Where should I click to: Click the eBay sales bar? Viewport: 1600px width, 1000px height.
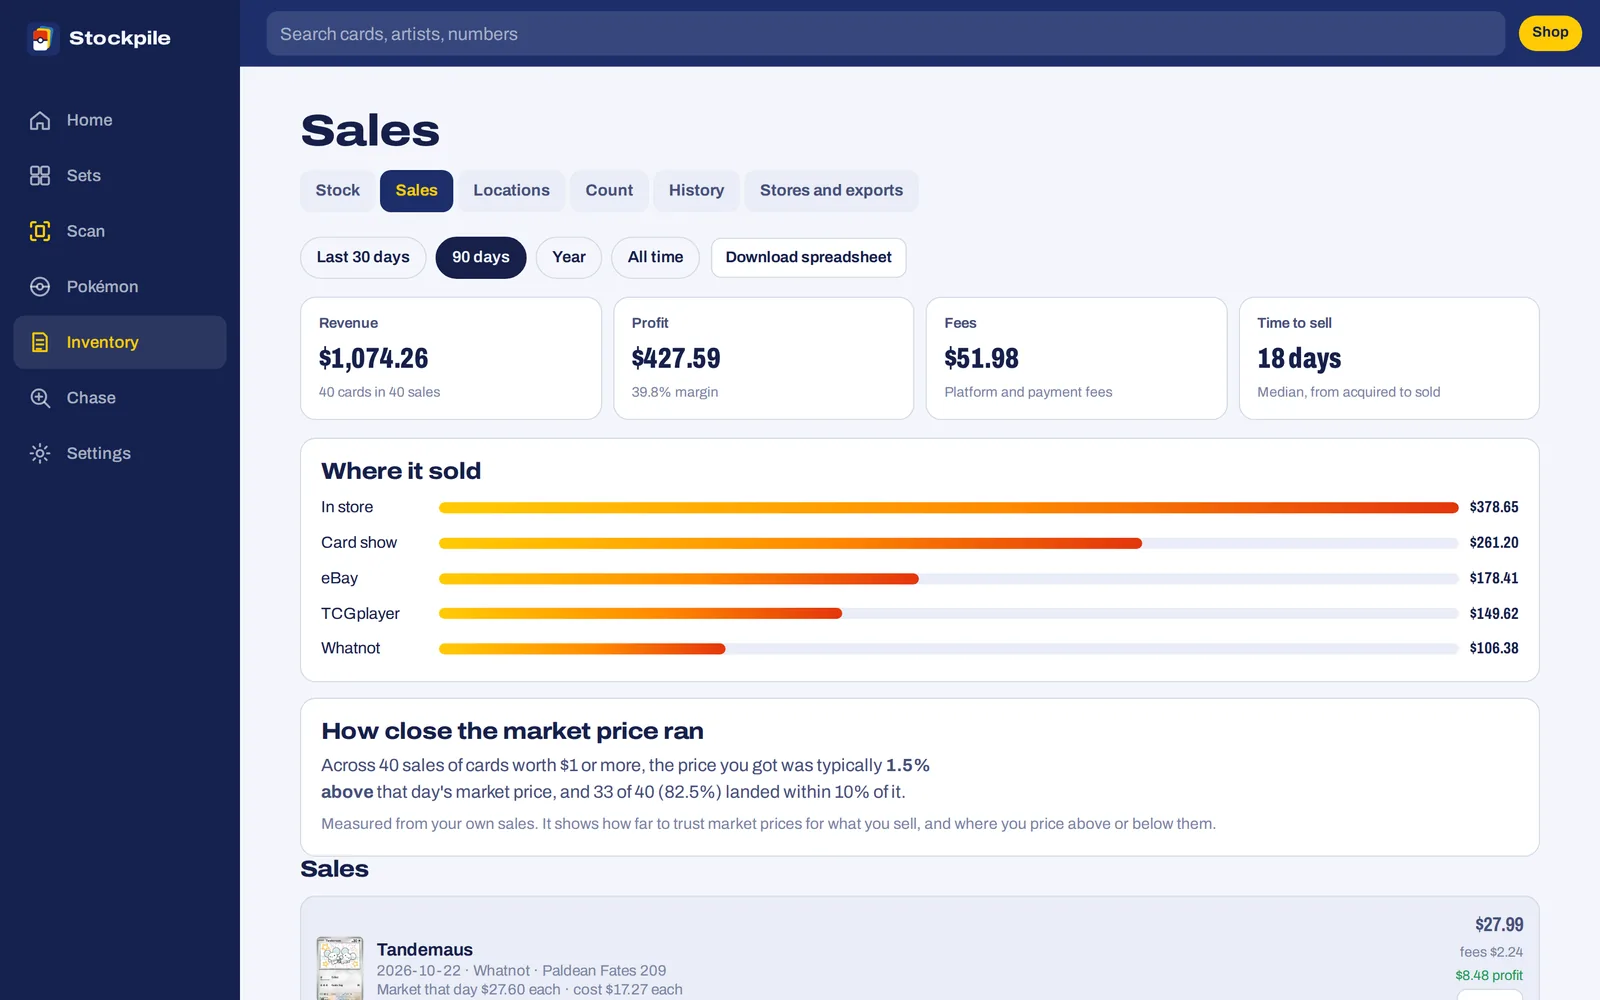tap(948, 579)
